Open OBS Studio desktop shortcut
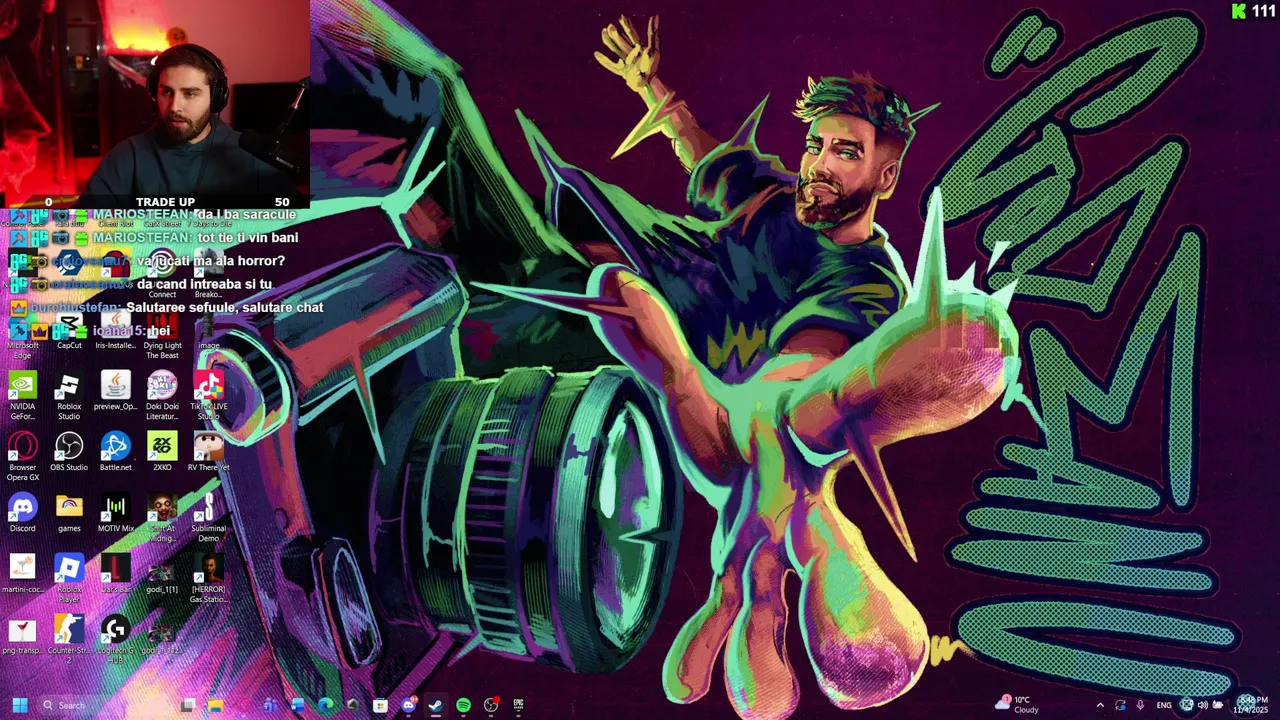 (69, 452)
